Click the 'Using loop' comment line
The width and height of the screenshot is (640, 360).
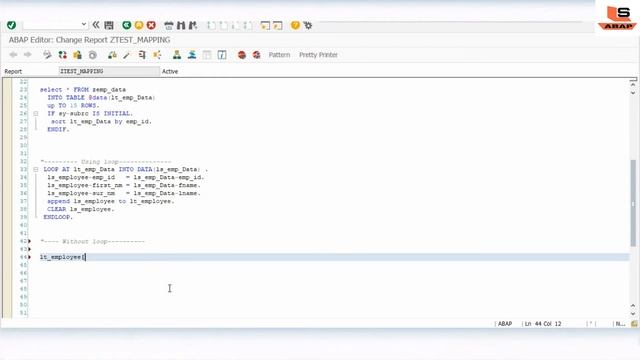[x=106, y=162]
